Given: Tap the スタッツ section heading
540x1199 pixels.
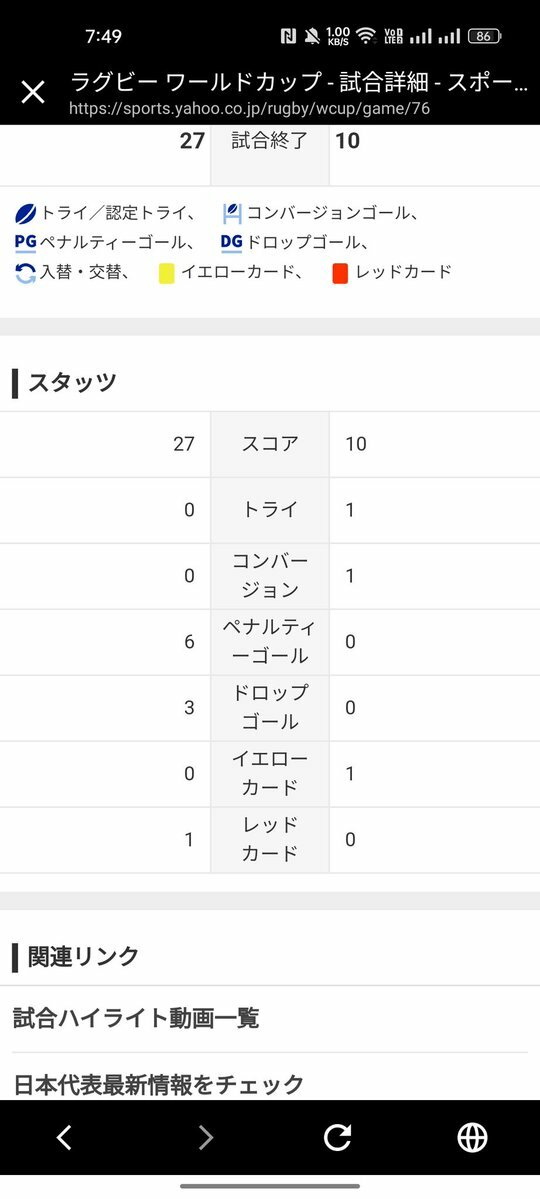Looking at the screenshot, I should [x=72, y=382].
